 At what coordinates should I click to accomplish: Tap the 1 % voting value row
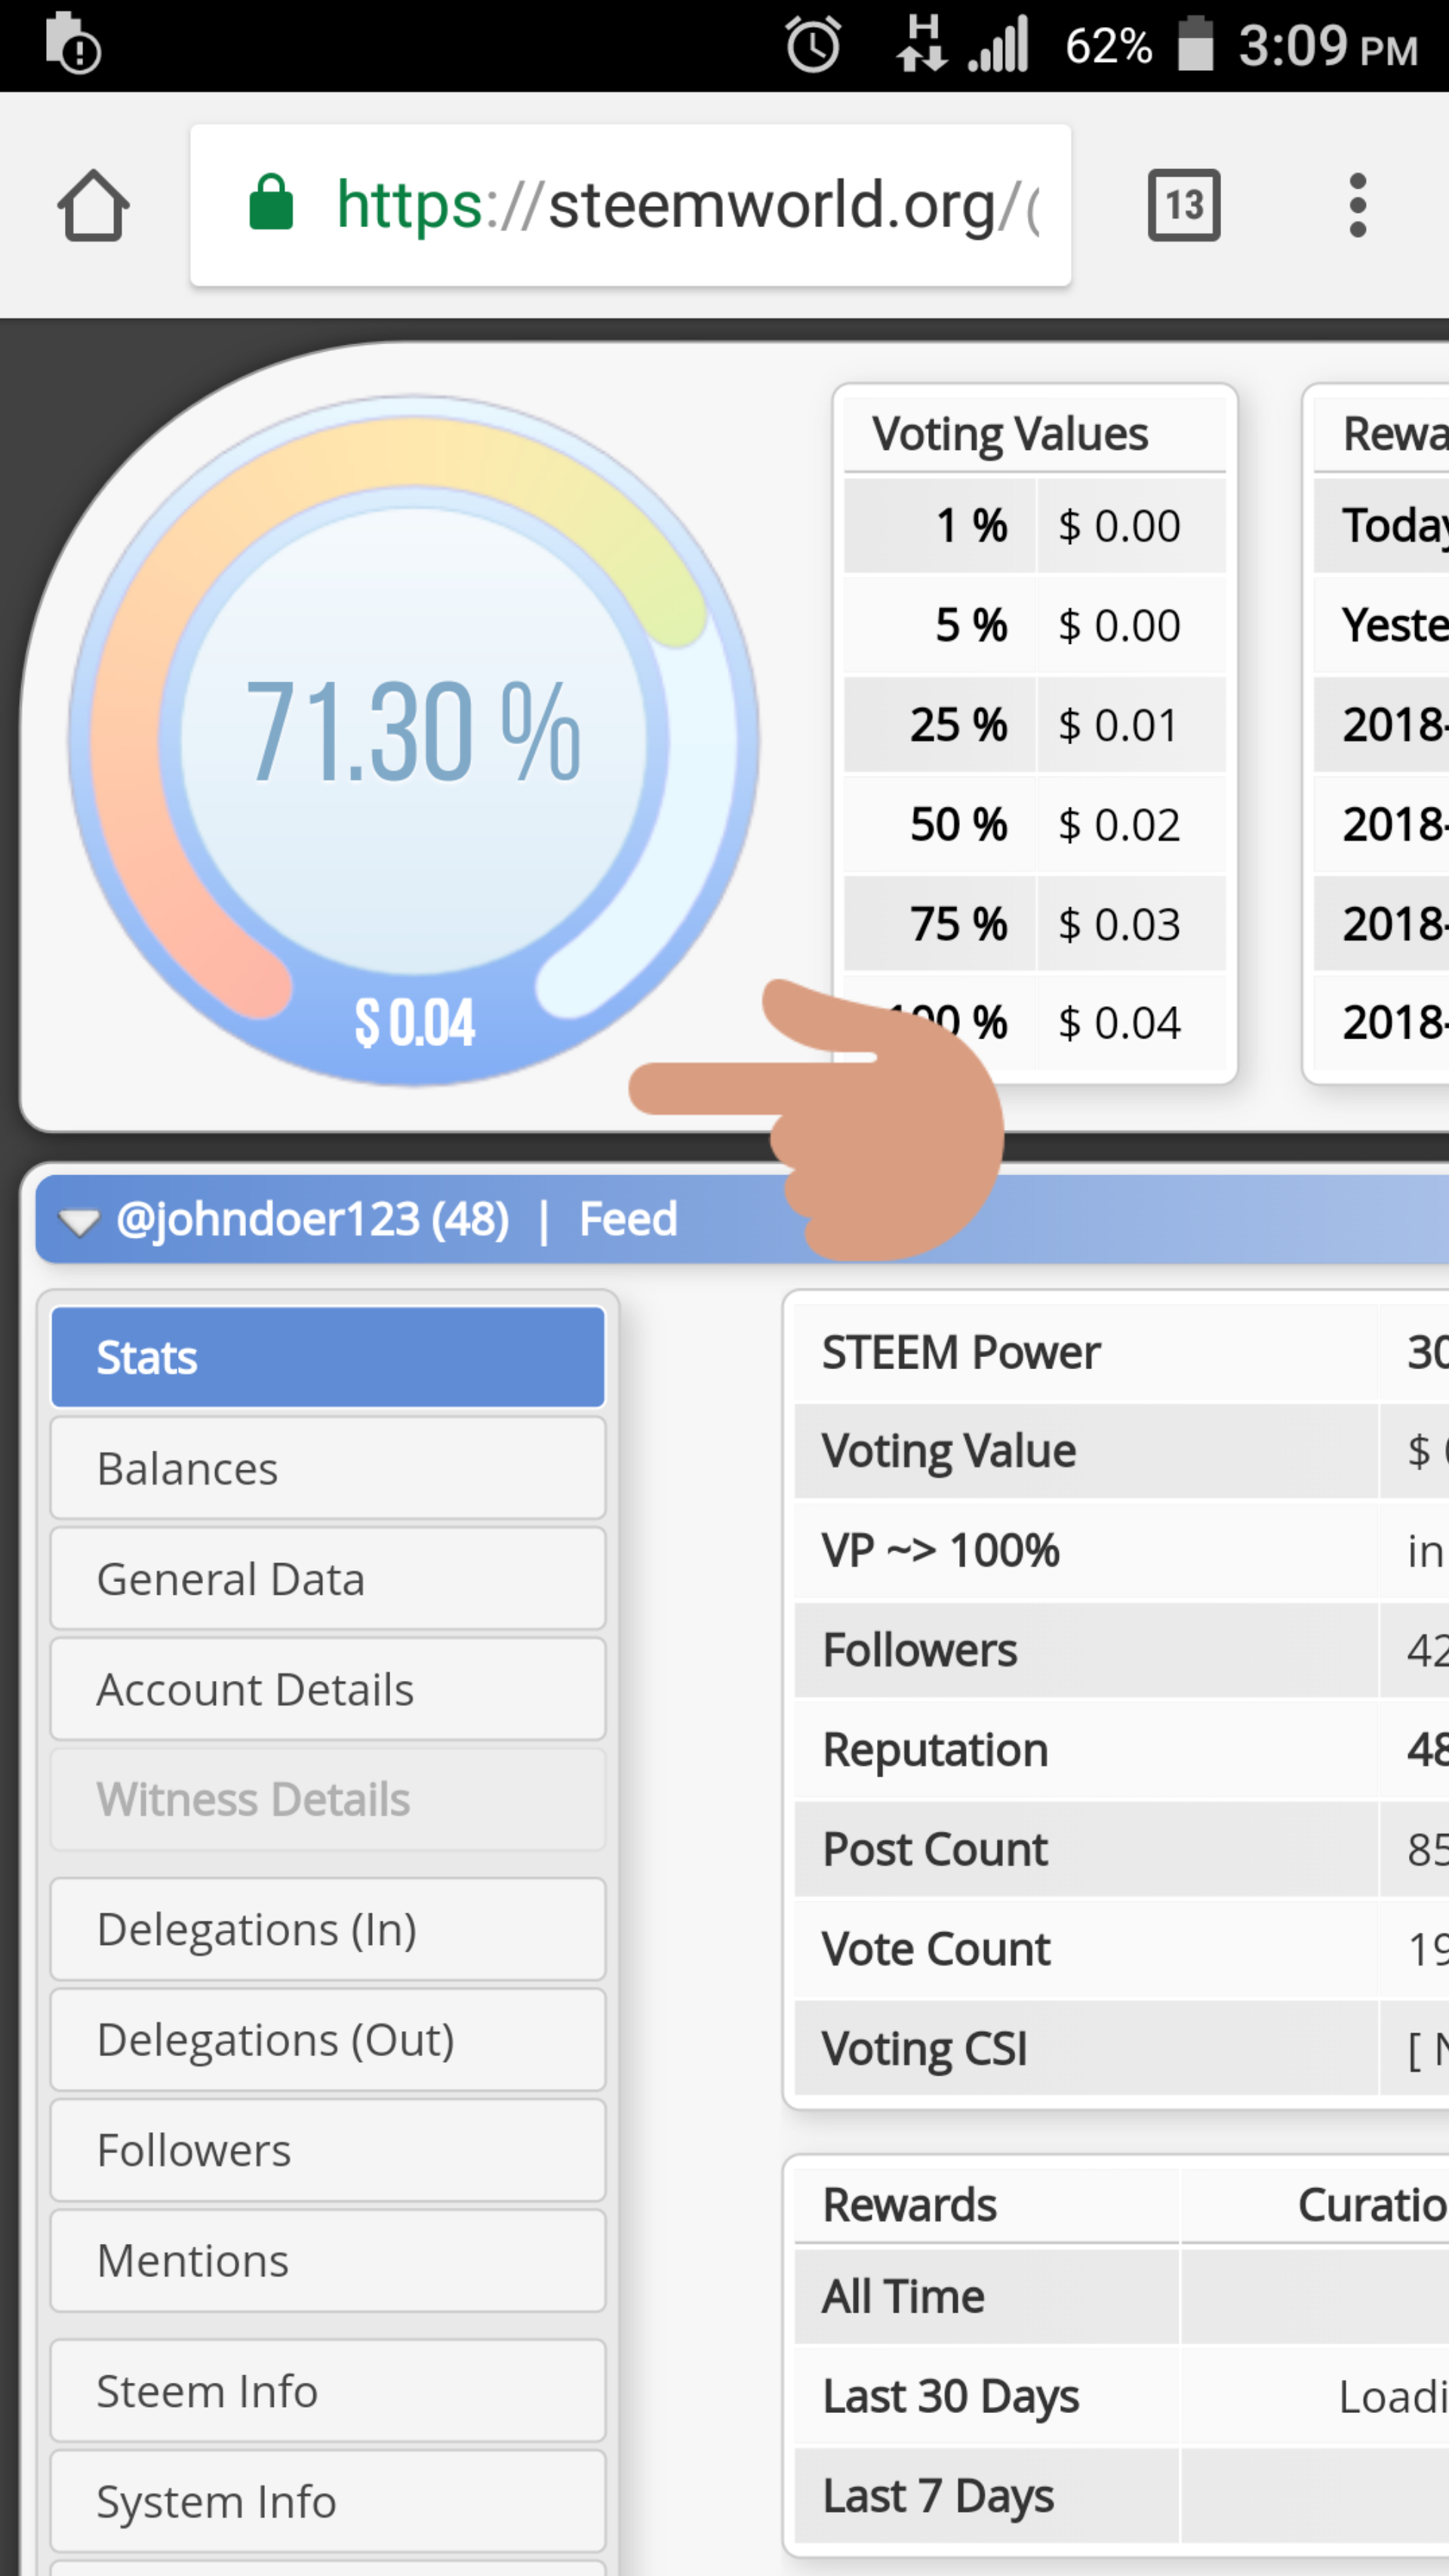(1035, 526)
